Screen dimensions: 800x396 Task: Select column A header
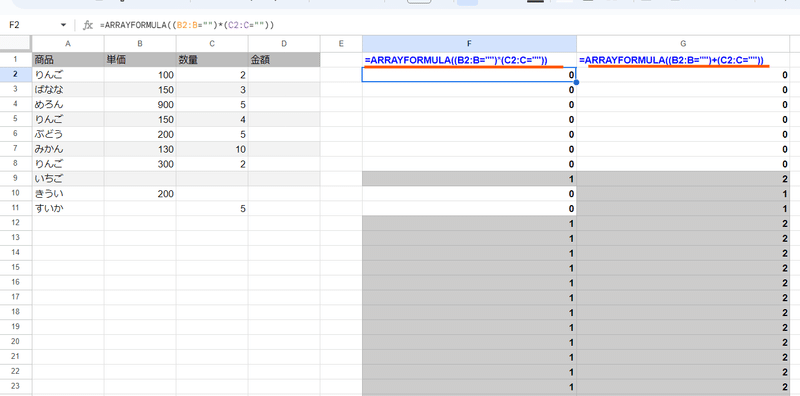[x=68, y=44]
